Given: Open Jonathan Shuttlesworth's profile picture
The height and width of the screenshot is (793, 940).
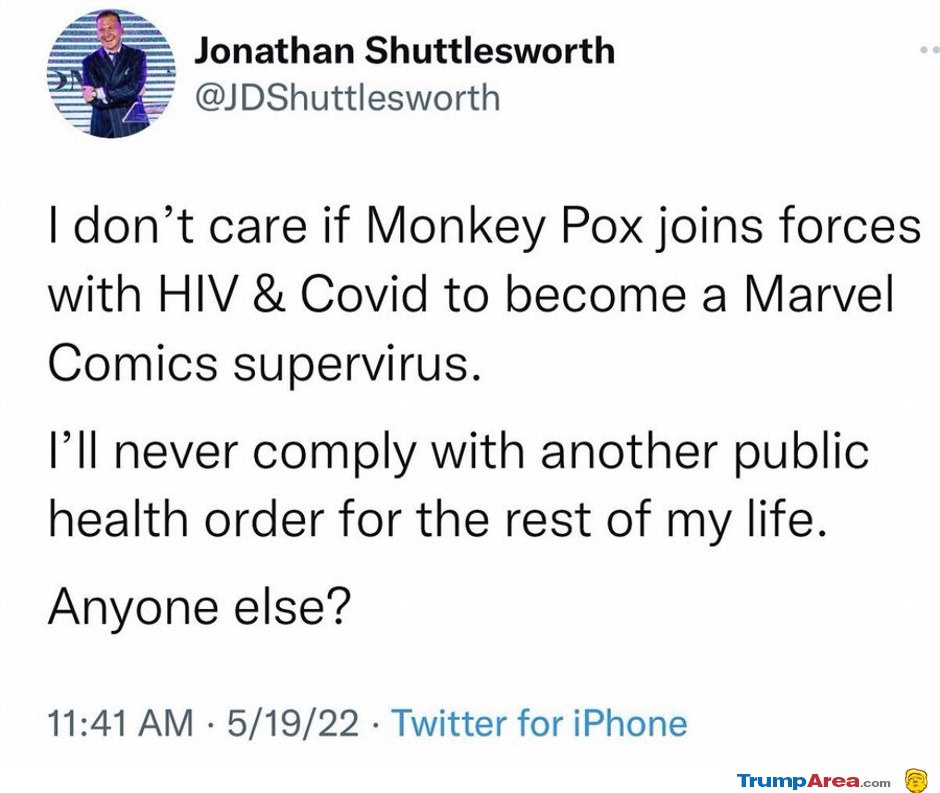Looking at the screenshot, I should pos(111,73).
